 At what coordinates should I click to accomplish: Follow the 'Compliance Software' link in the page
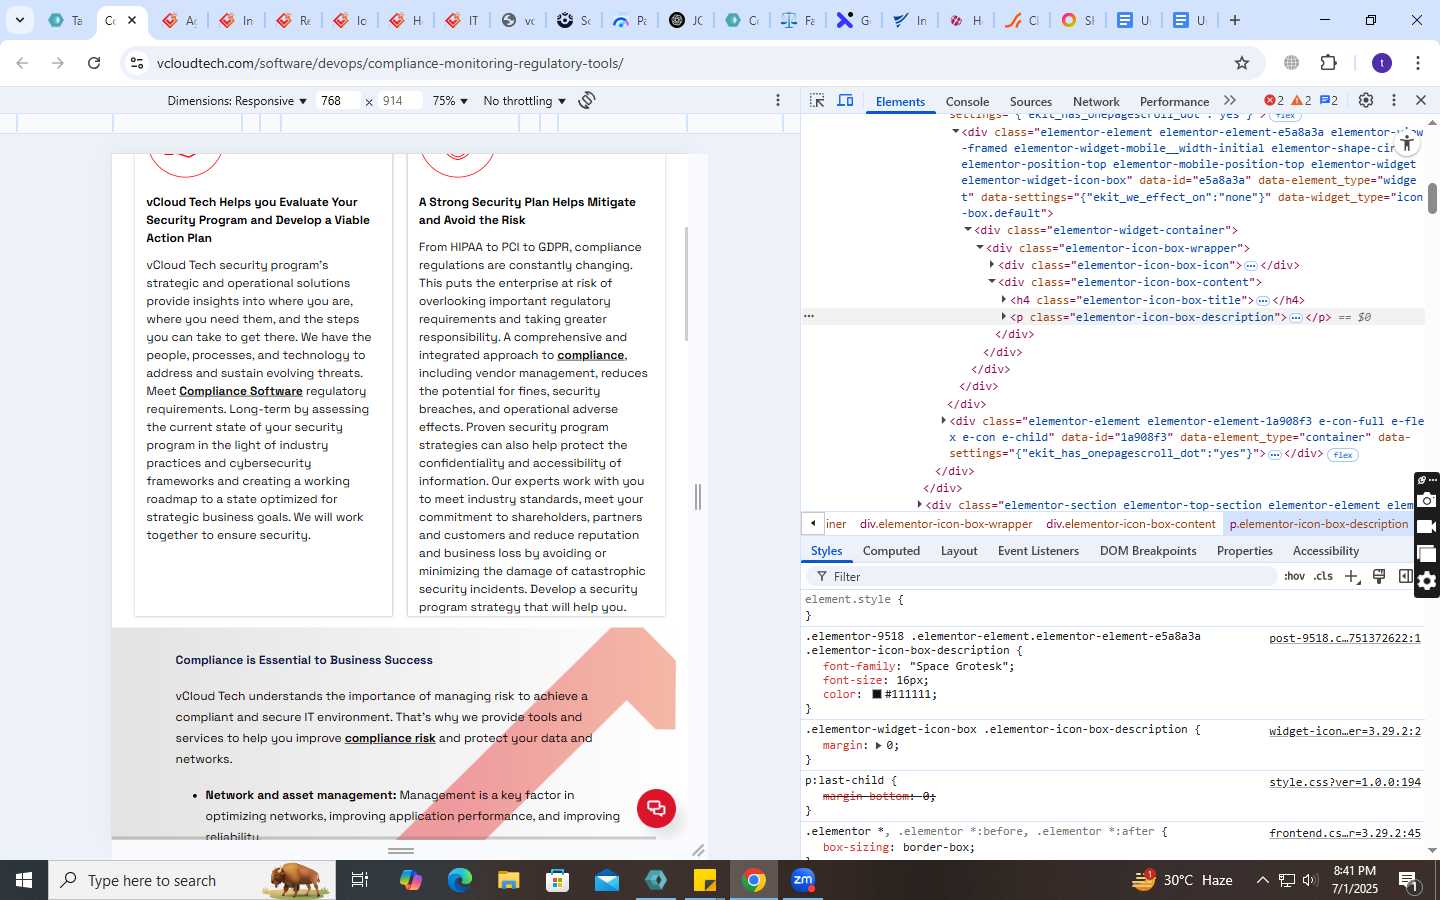point(241,391)
